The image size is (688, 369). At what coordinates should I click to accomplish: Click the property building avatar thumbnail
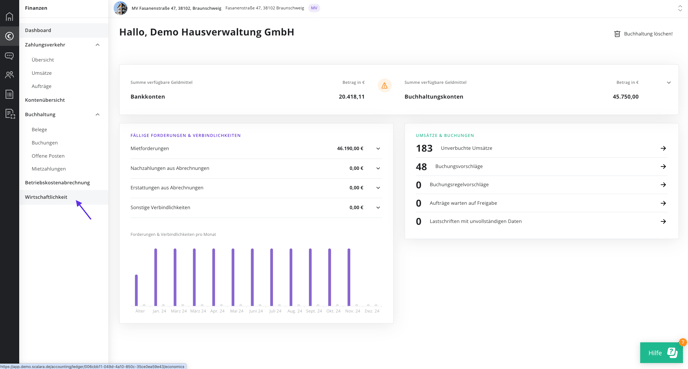pos(120,8)
